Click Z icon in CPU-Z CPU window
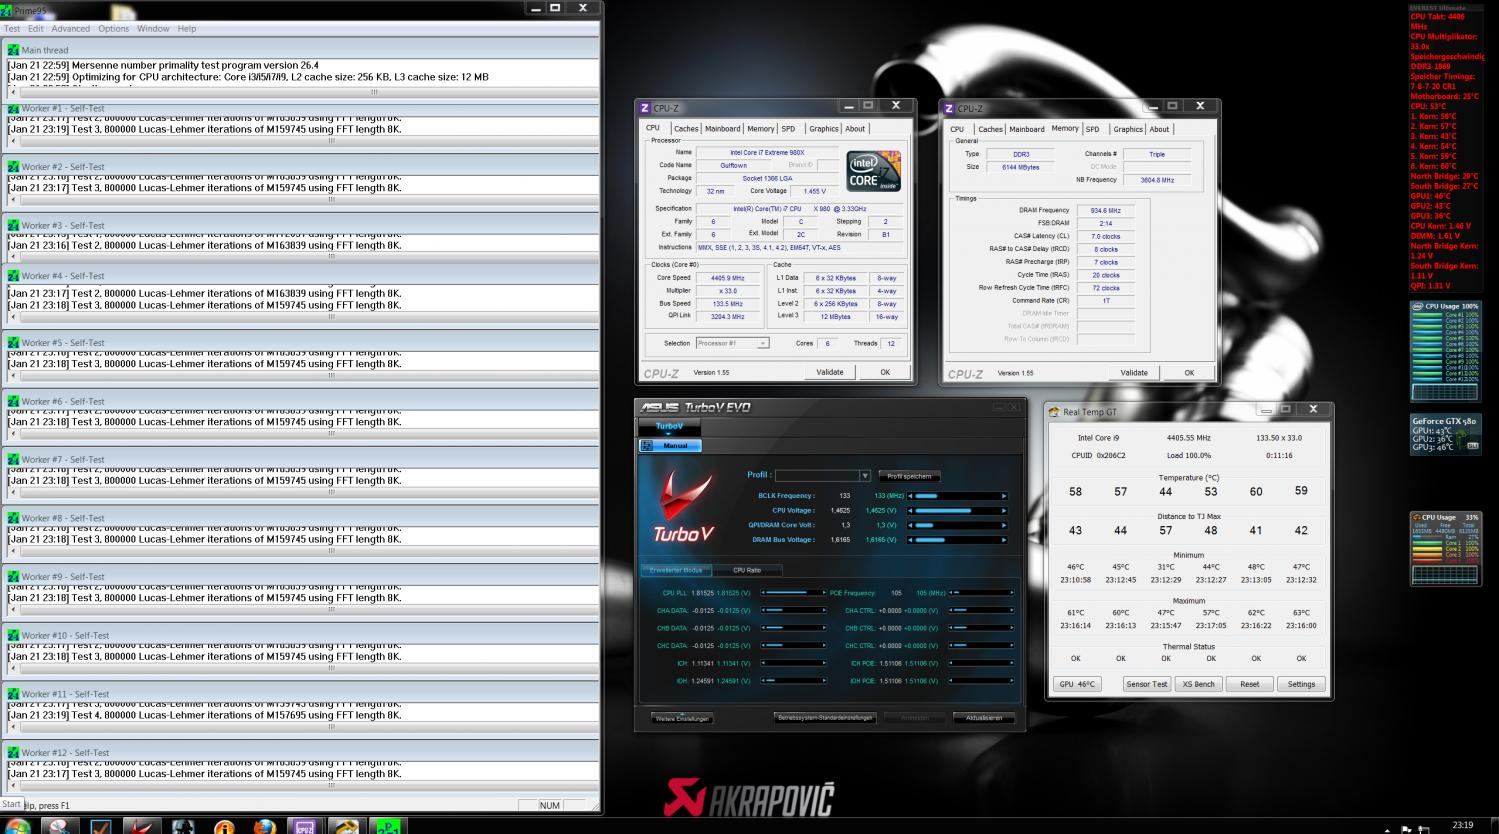Image resolution: width=1499 pixels, height=834 pixels. [x=645, y=108]
